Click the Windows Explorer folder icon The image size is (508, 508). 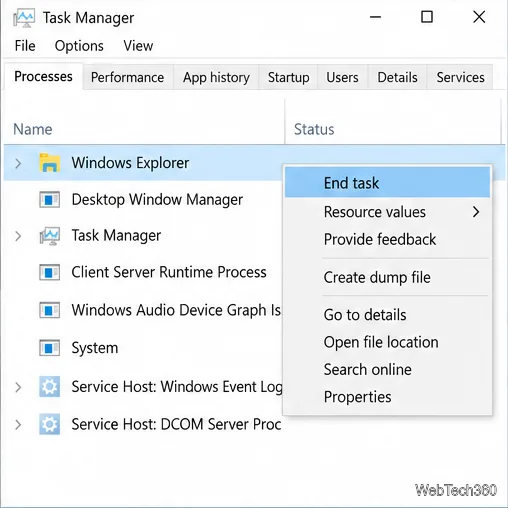pos(50,163)
